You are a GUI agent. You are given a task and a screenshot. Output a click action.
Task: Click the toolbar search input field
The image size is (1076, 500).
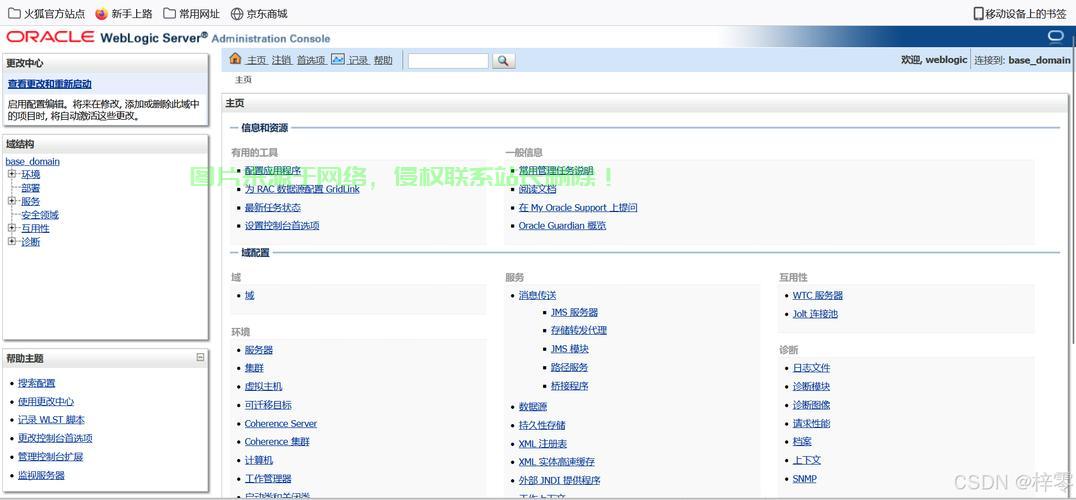point(448,61)
